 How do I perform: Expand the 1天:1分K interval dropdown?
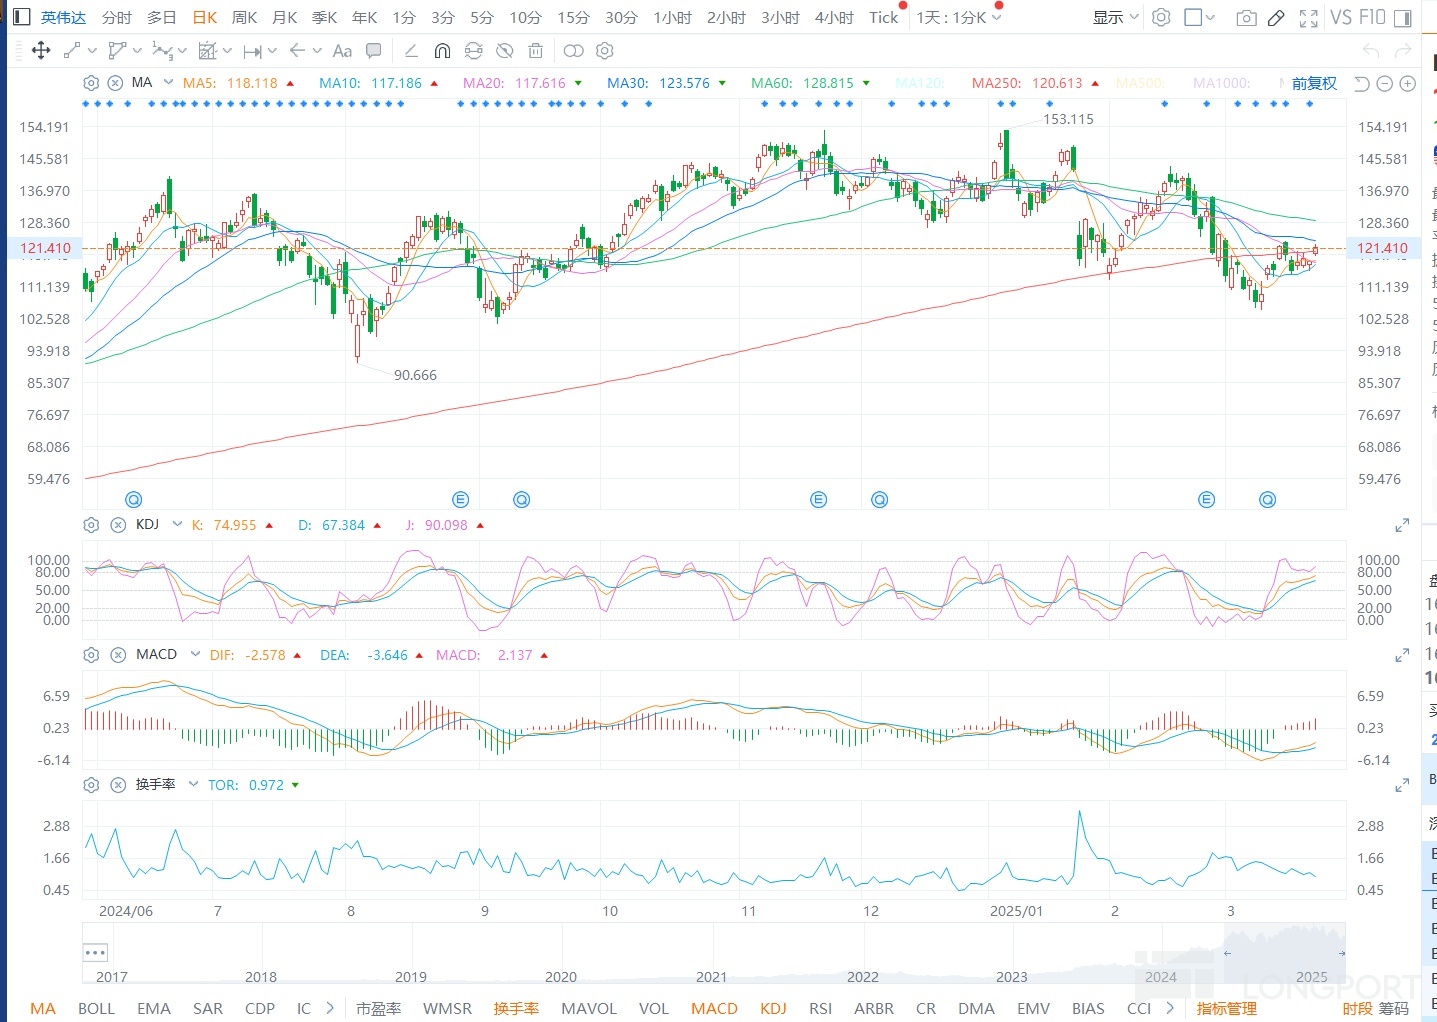(959, 17)
